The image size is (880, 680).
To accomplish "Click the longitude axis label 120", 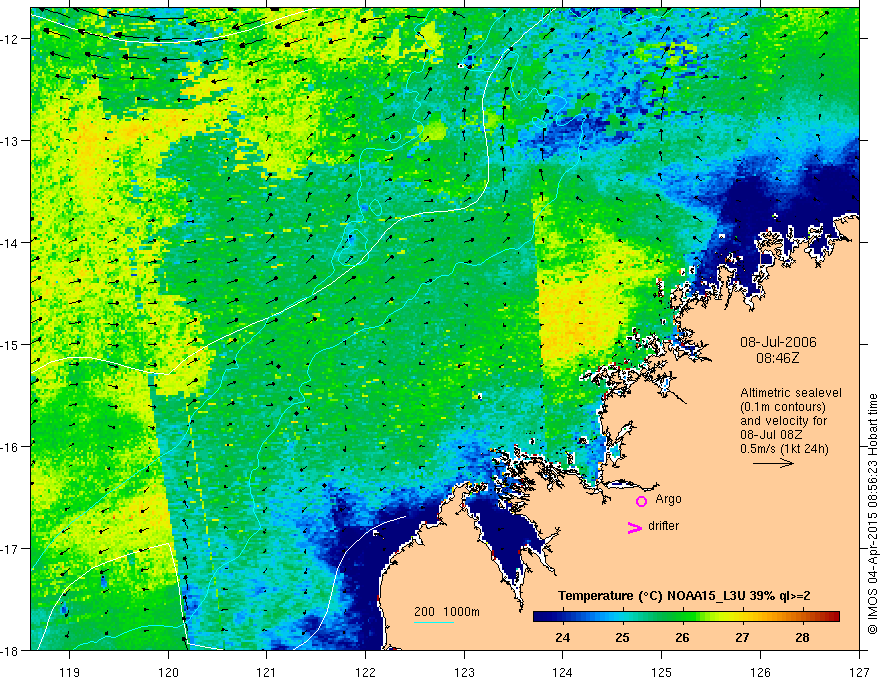I will (168, 673).
